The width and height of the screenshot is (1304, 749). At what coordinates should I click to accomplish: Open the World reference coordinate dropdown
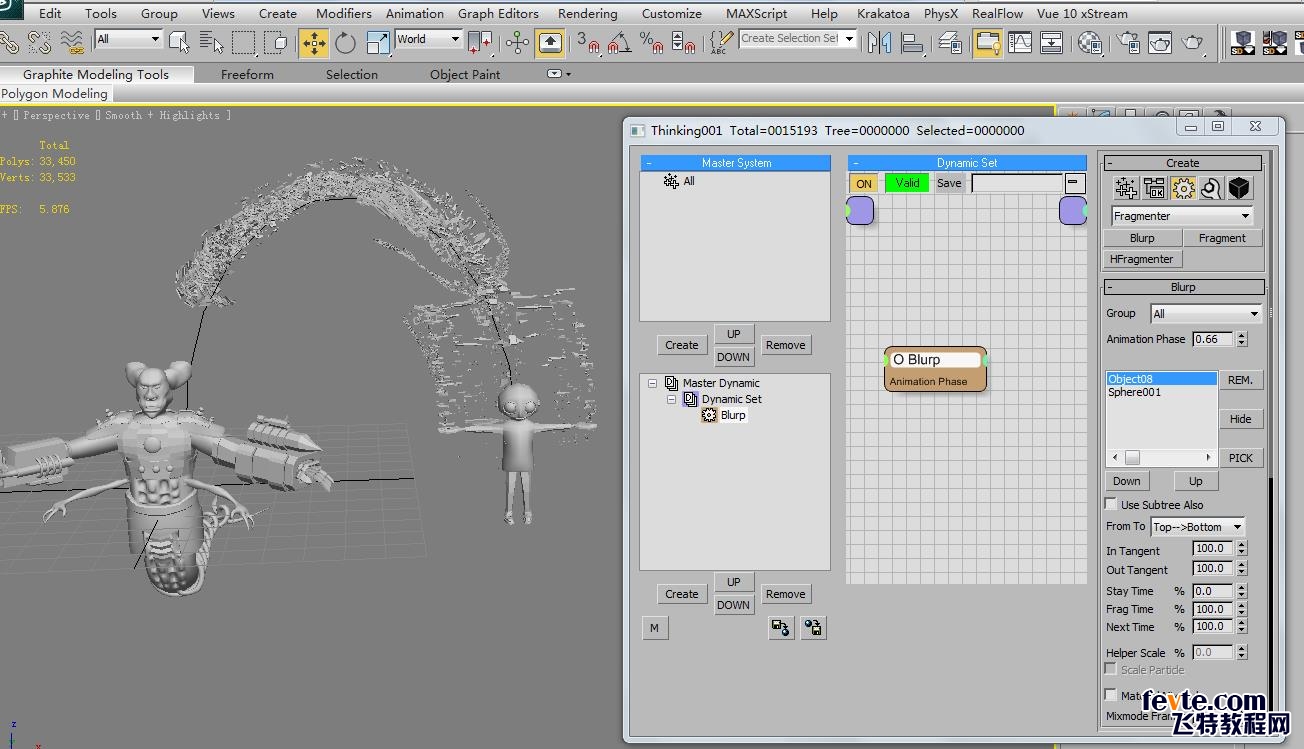click(428, 39)
